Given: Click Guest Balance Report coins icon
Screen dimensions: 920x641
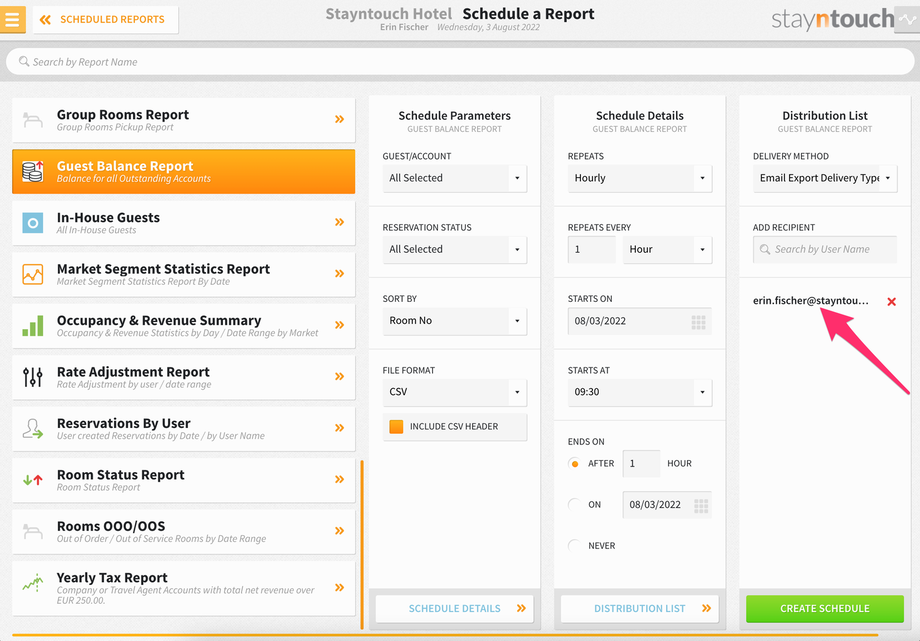Looking at the screenshot, I should (32, 171).
